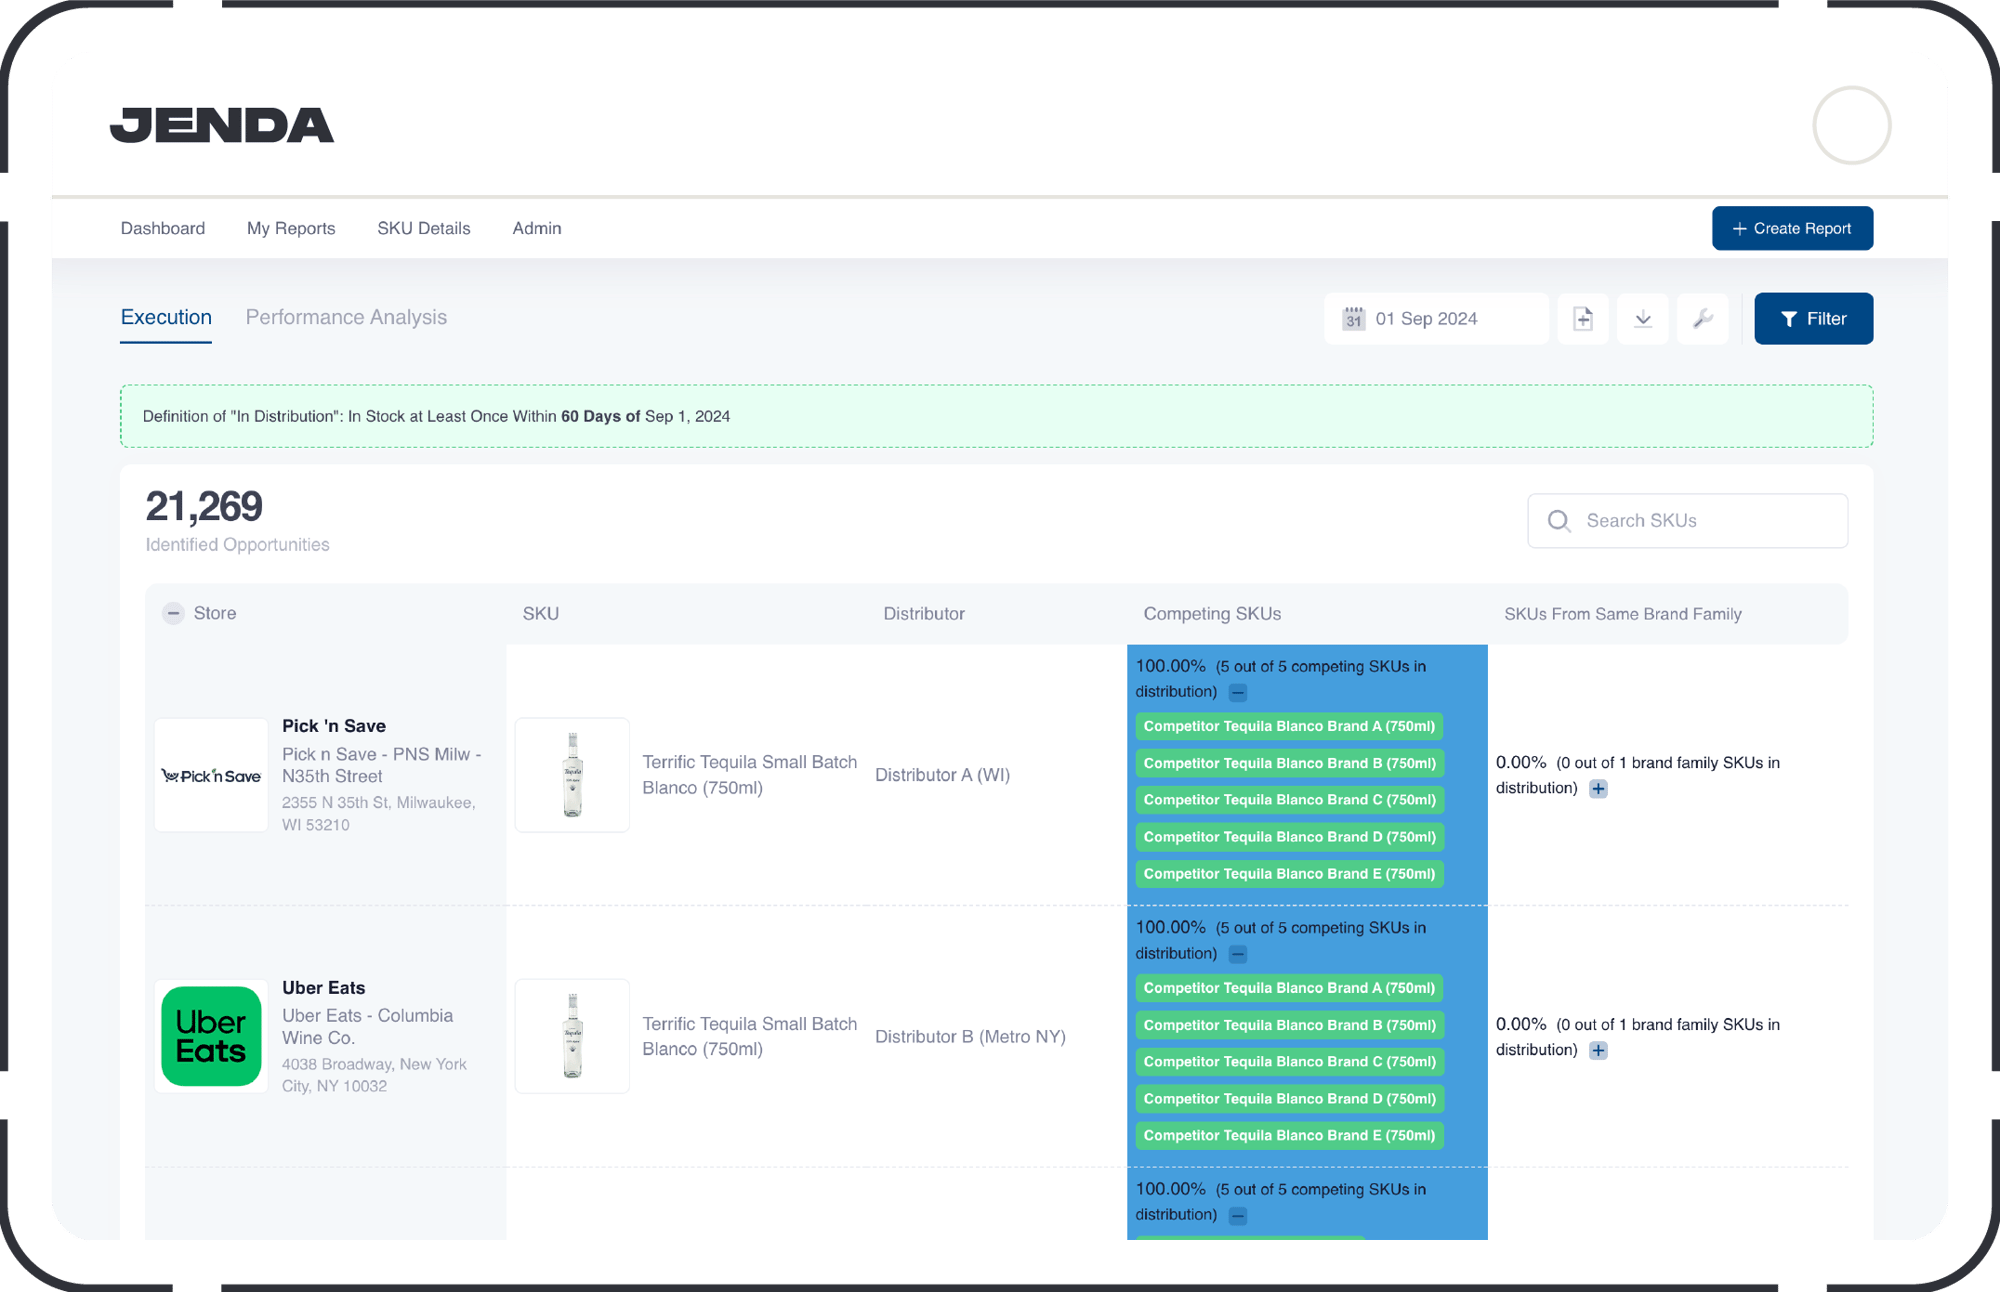Collapse all rows via Store header minus
This screenshot has height=1292, width=2000.
pos(173,613)
